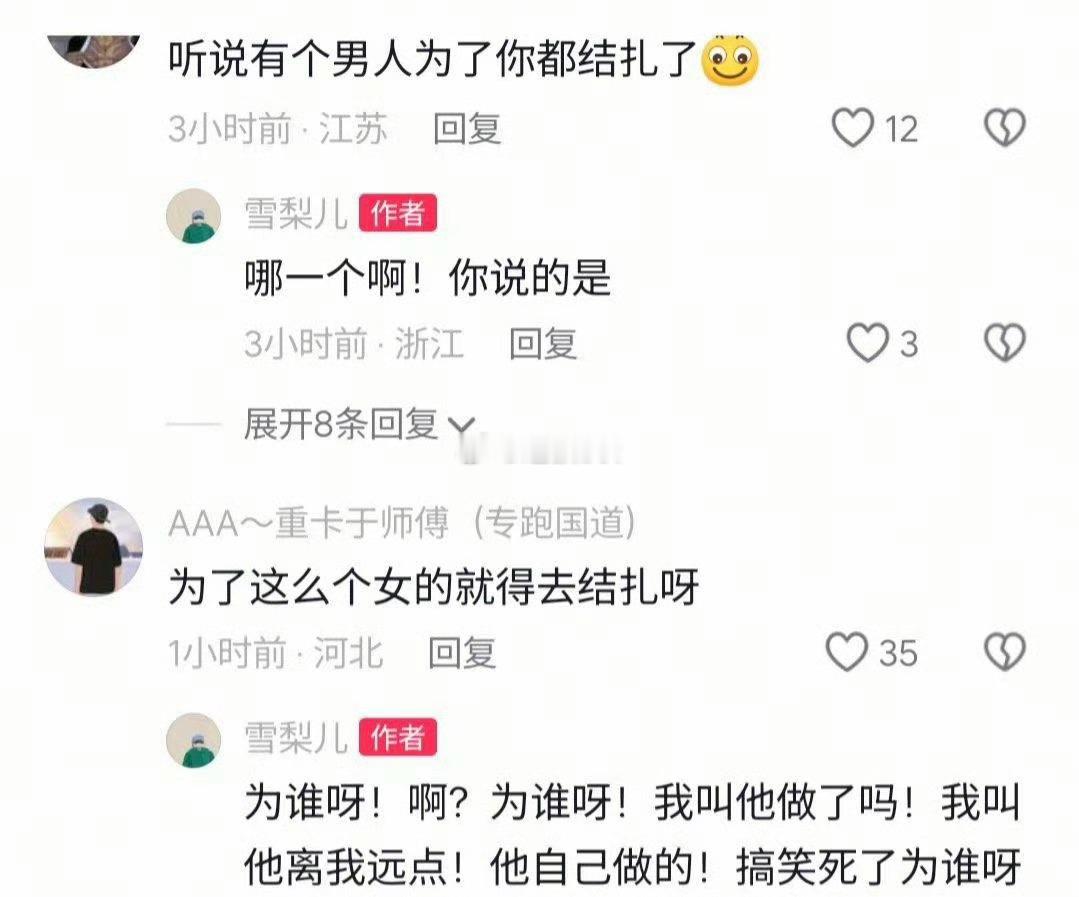The image size is (1079, 897).
Task: Like the author's reply with 3 likes
Action: pos(867,343)
